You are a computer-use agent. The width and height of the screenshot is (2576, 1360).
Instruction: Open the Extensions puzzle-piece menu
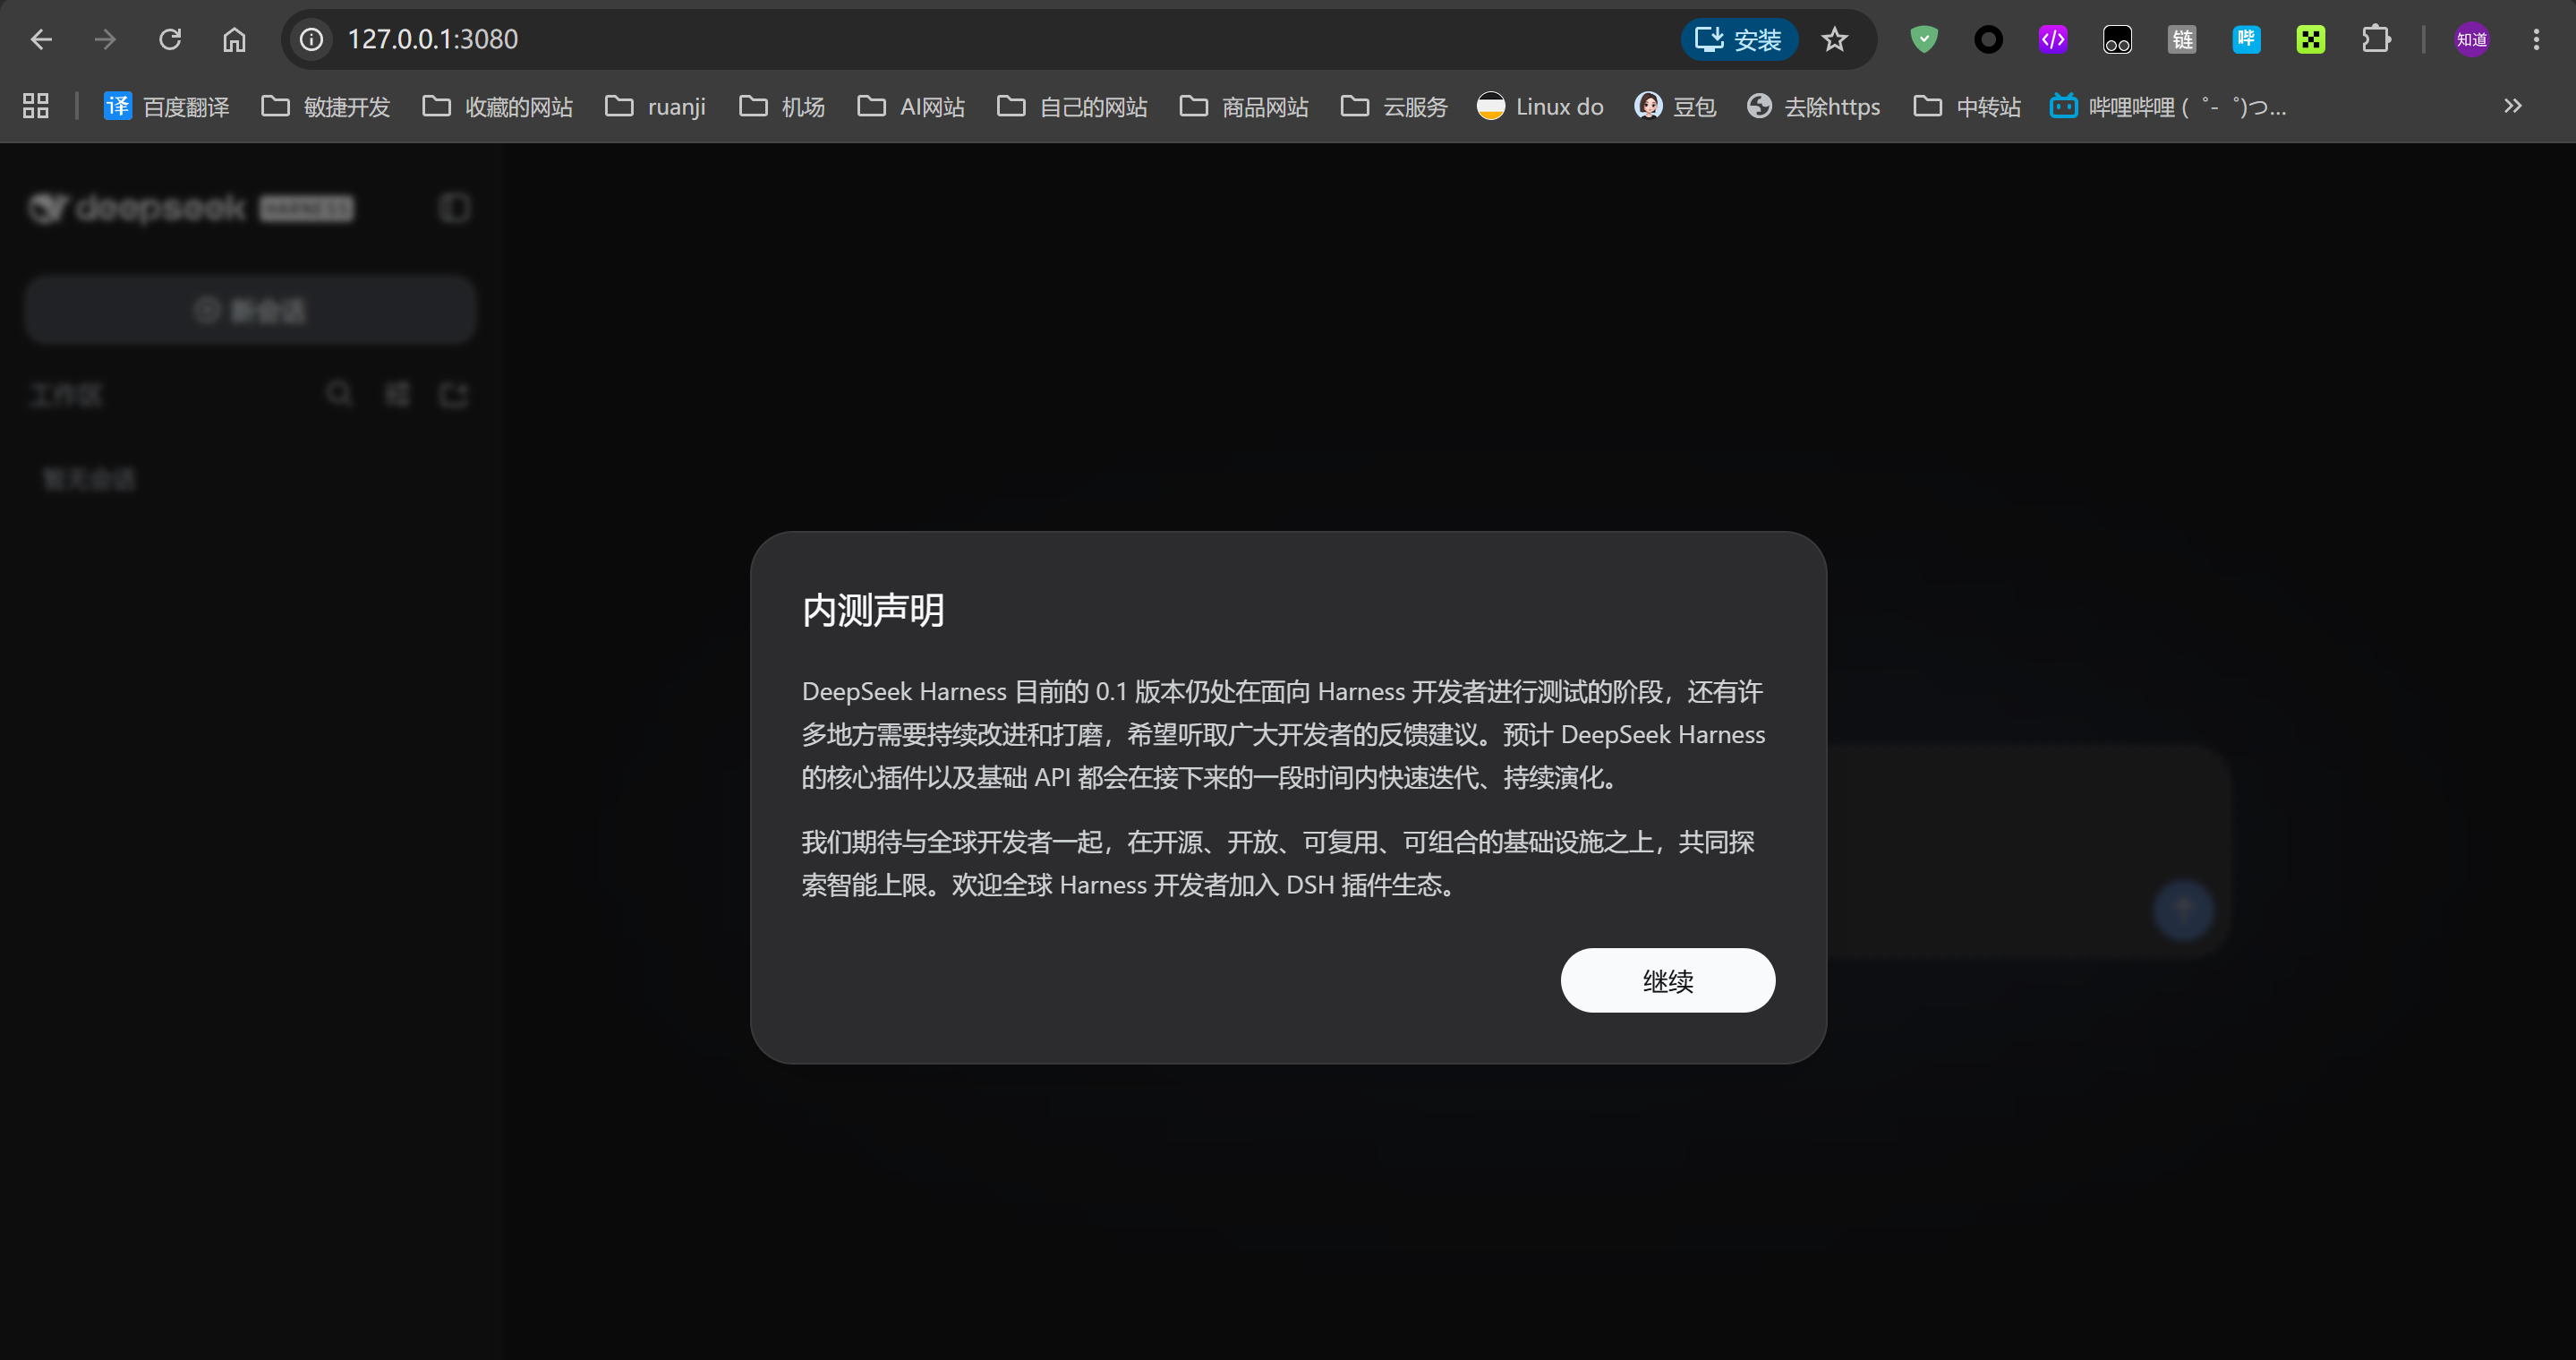point(2376,39)
